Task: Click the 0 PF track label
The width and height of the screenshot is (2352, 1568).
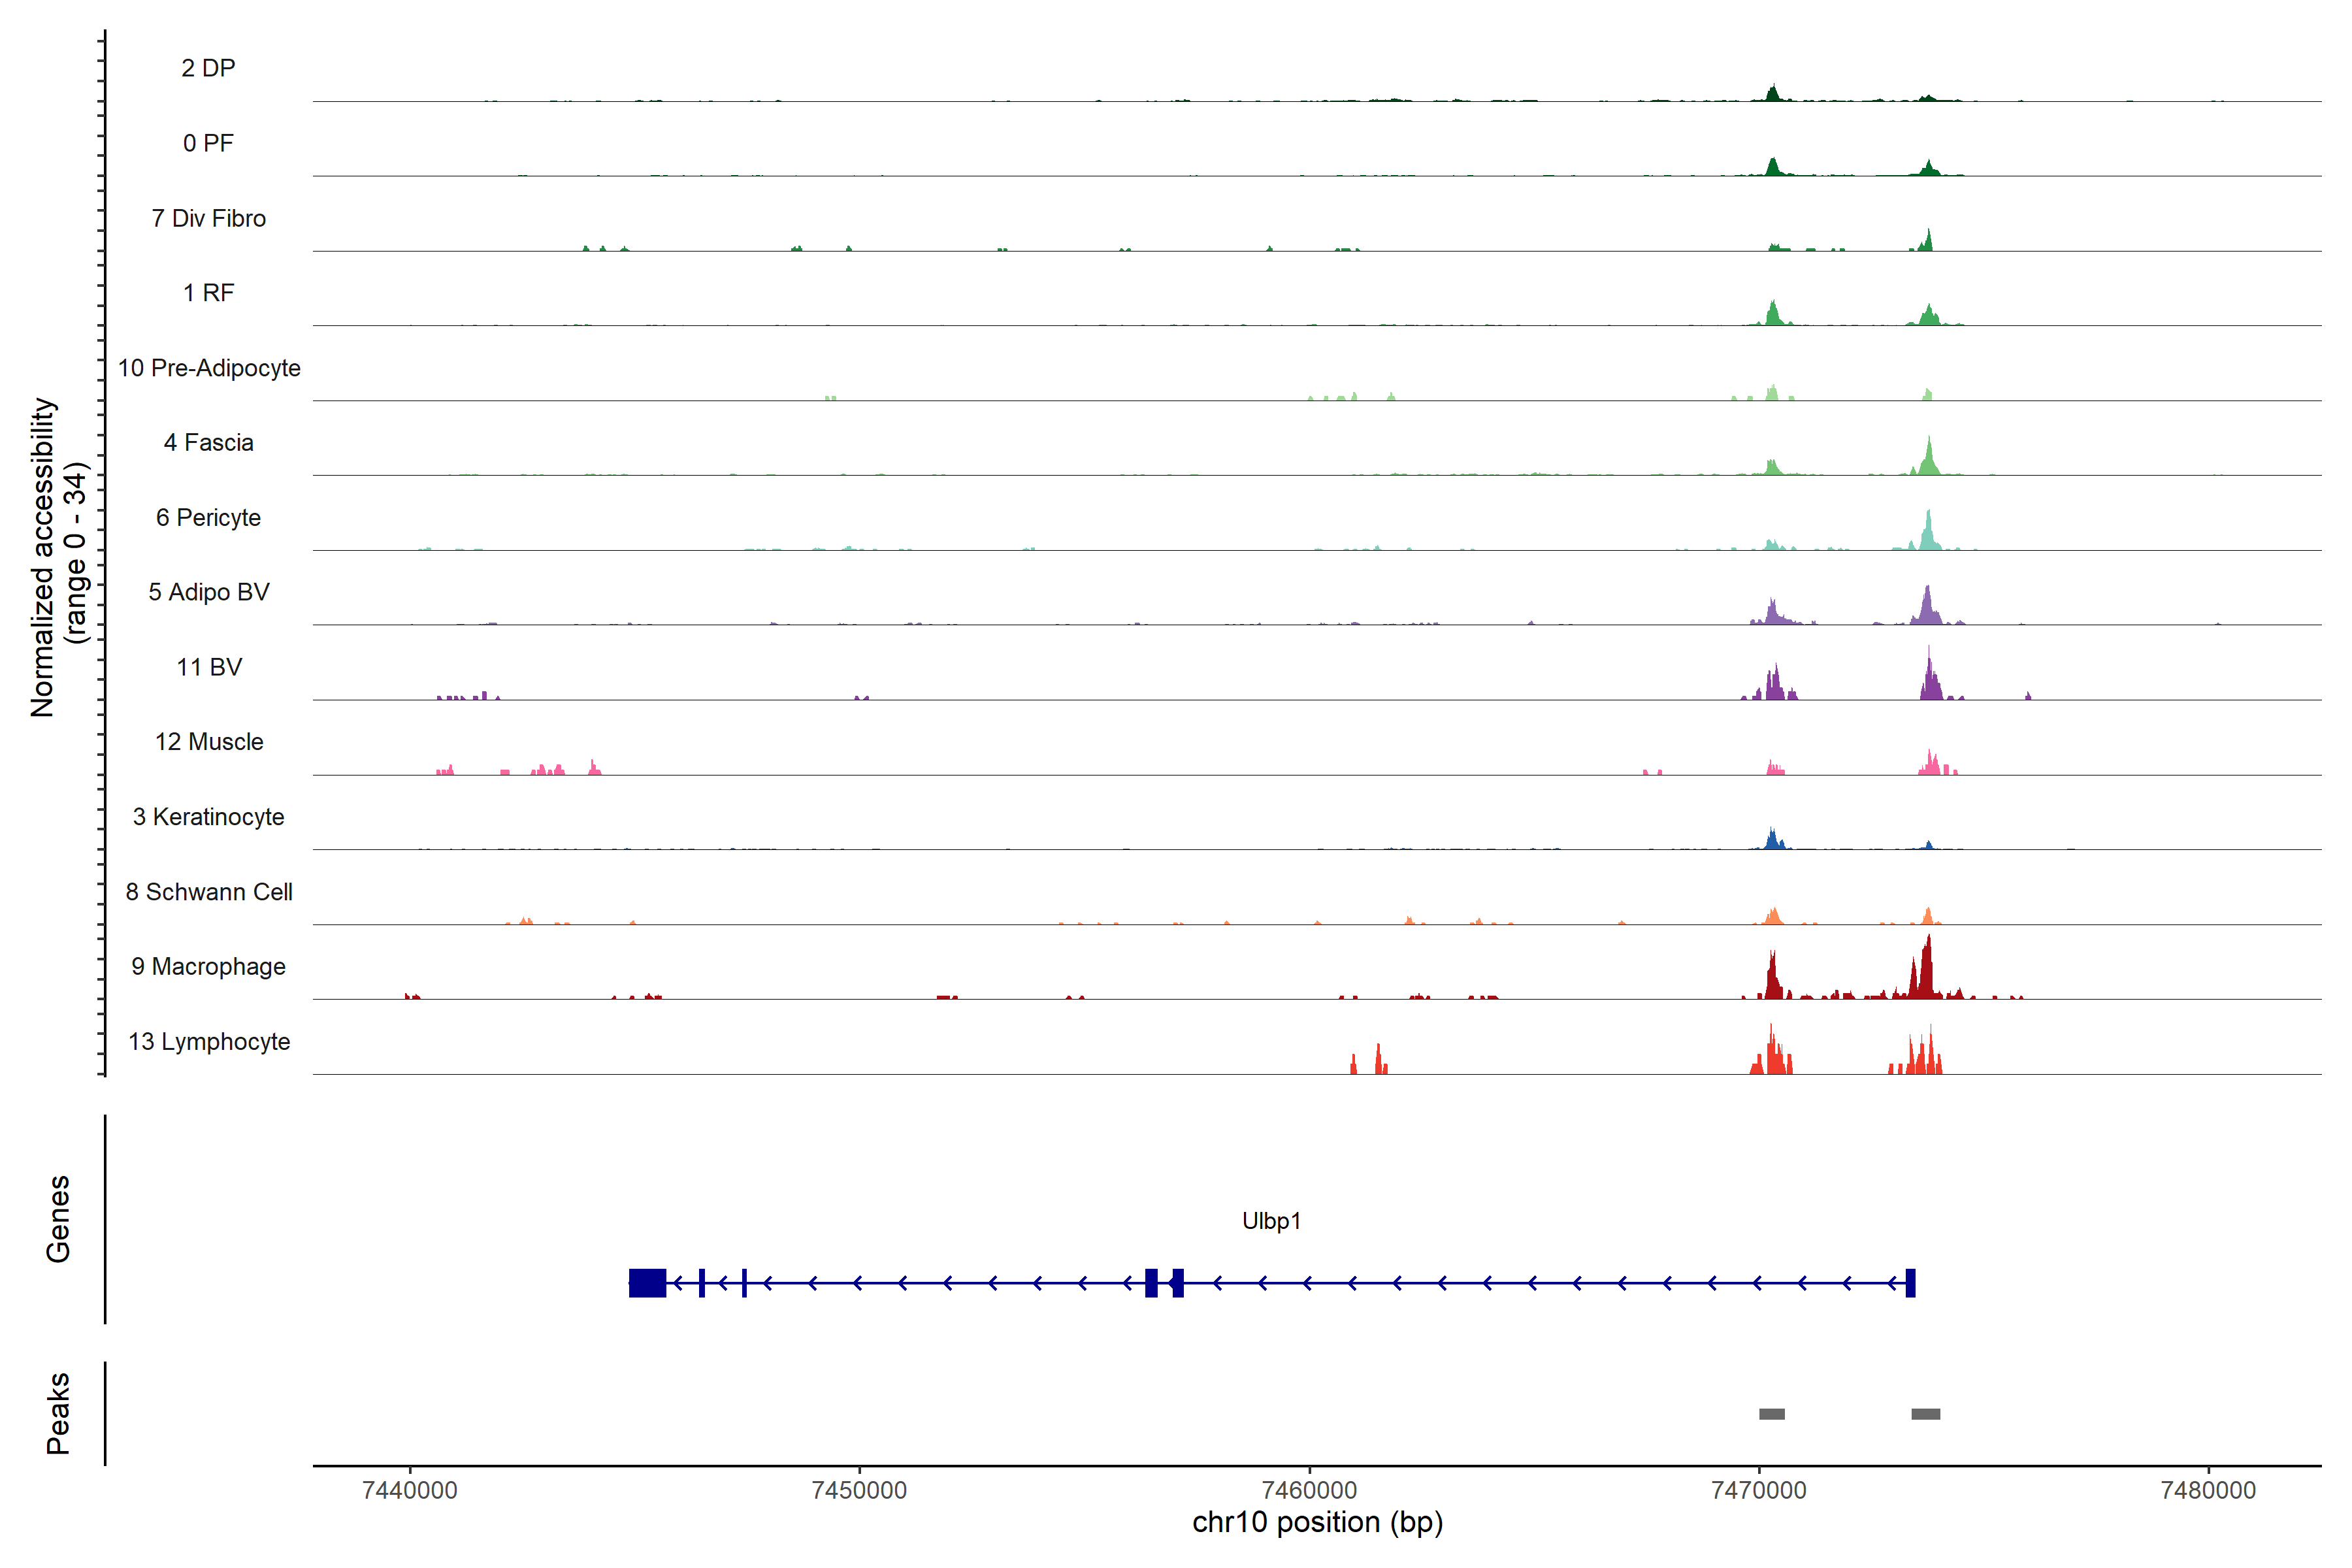Action: click(208, 143)
